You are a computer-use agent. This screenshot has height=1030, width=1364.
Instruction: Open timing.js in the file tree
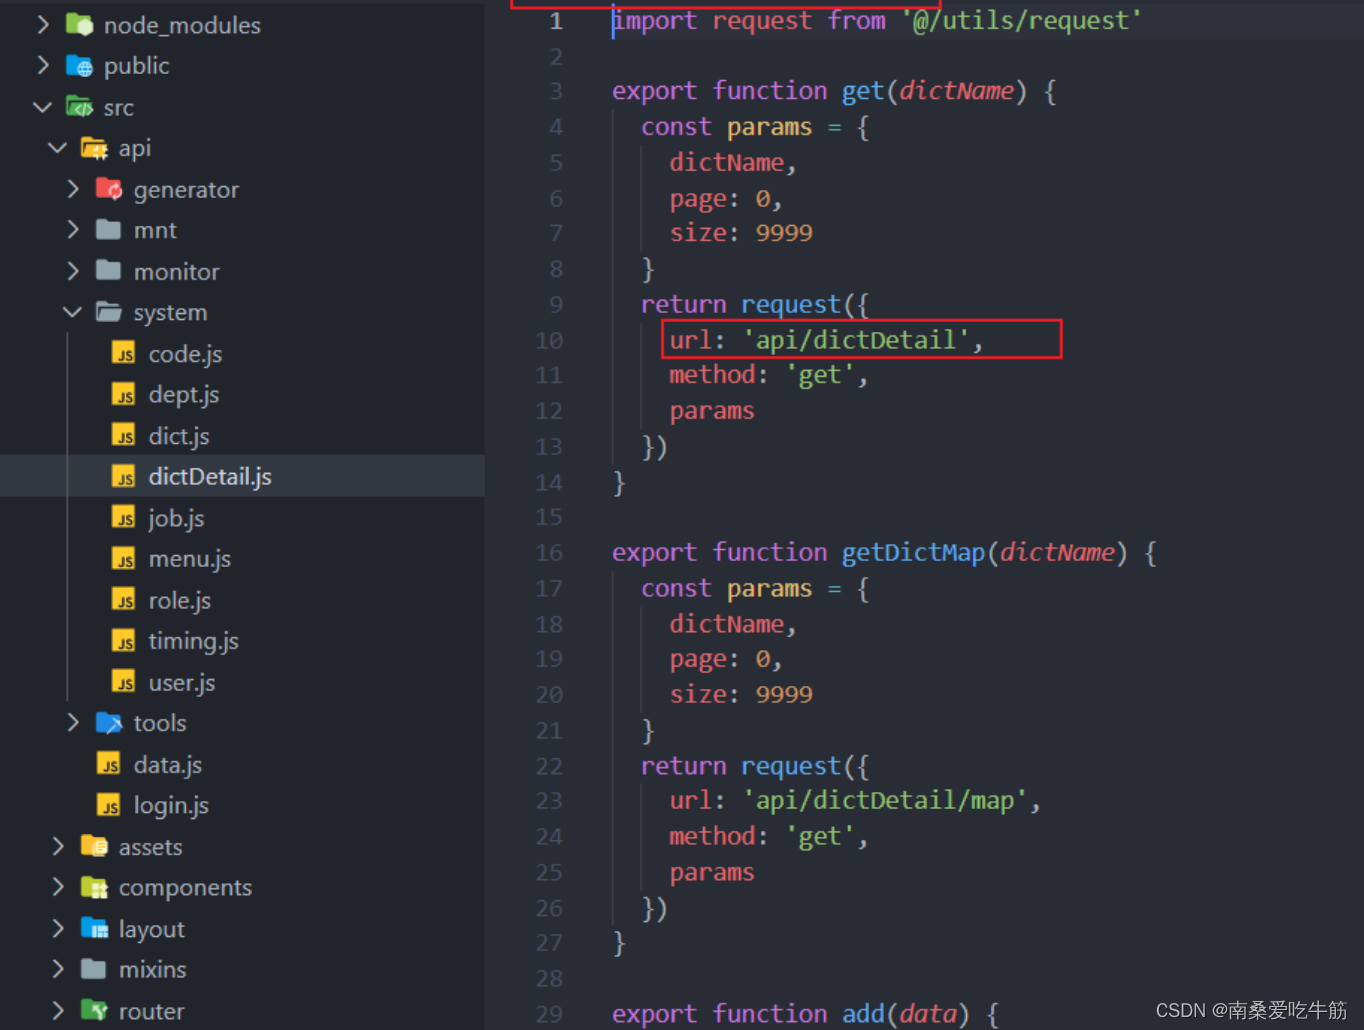pos(194,641)
